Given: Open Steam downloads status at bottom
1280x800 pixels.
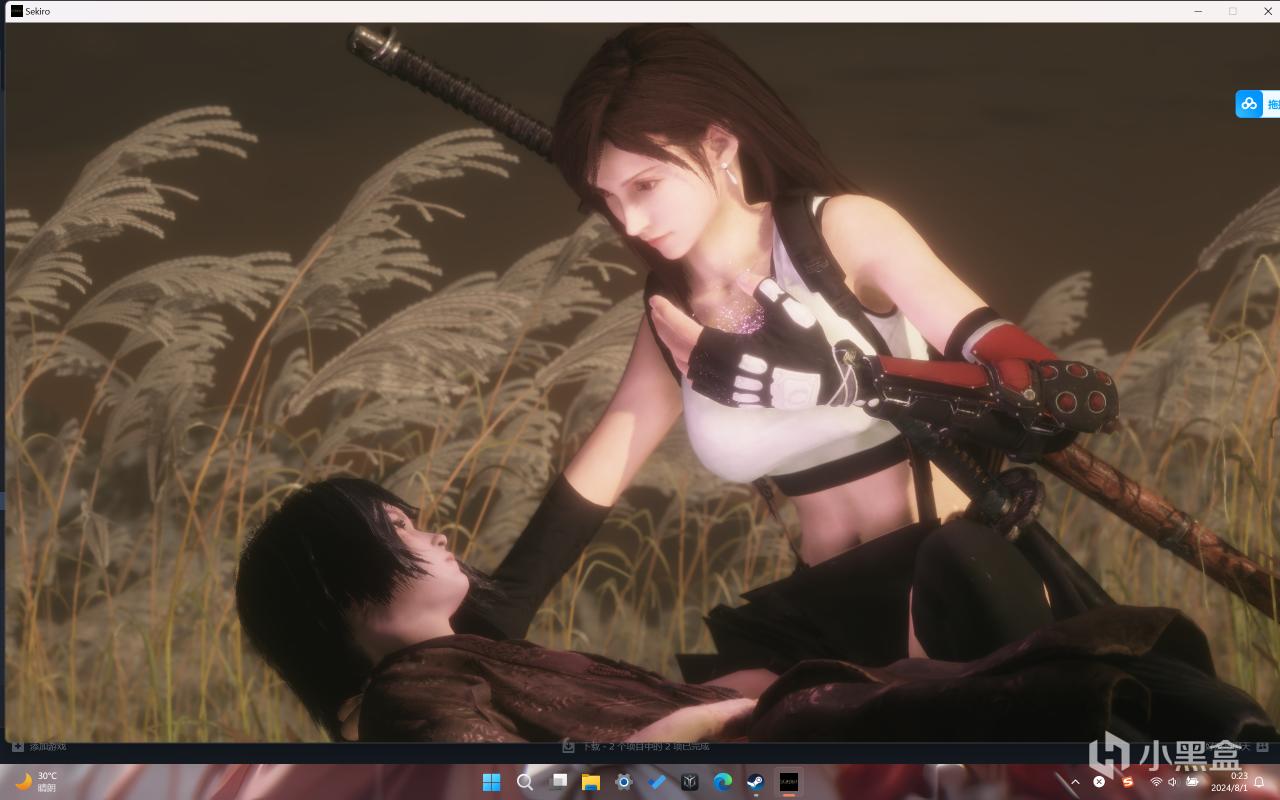Looking at the screenshot, I should coord(636,746).
